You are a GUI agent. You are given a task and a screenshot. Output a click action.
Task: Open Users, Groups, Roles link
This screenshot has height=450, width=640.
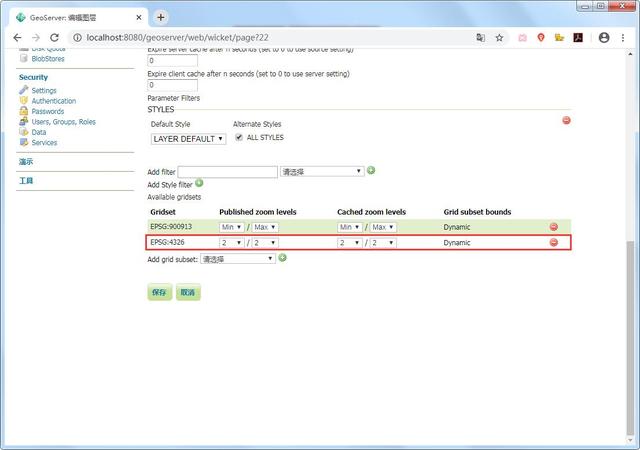click(x=64, y=122)
